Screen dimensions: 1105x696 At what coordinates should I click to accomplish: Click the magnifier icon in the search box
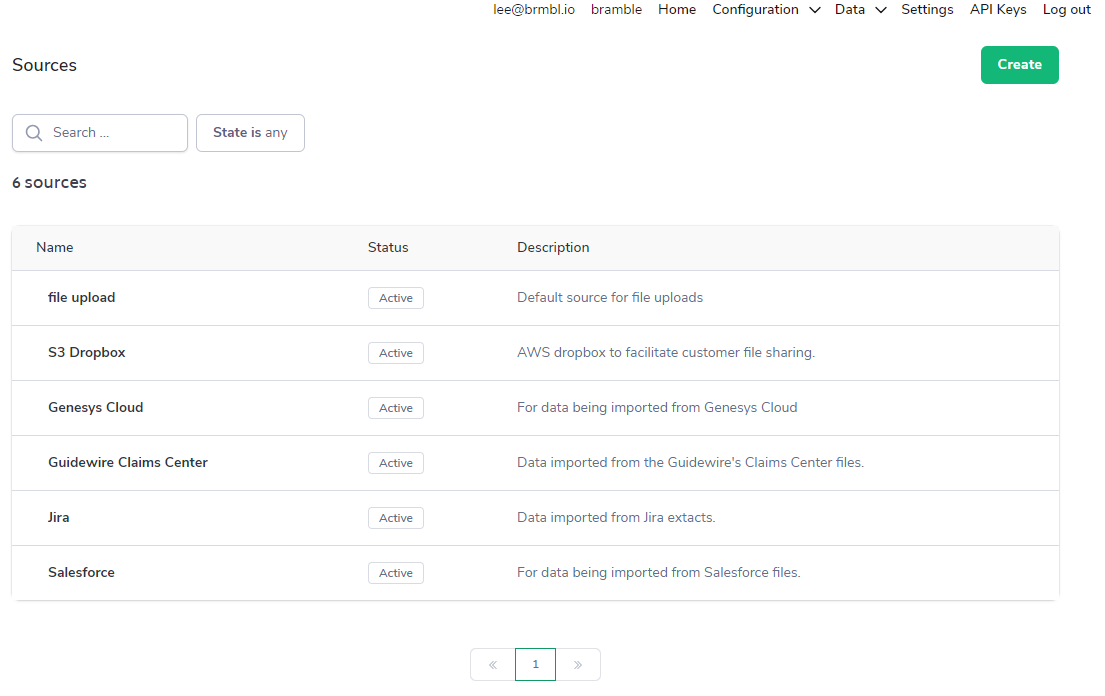tap(34, 133)
